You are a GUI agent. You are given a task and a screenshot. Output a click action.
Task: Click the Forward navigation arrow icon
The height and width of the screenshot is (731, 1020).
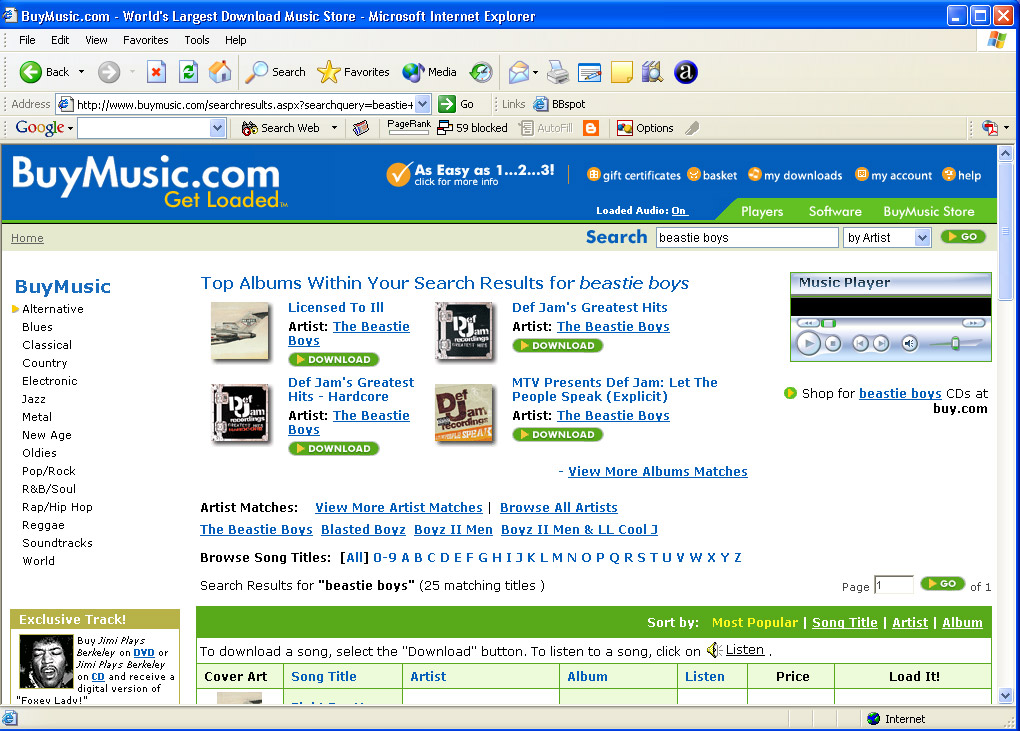coord(109,72)
